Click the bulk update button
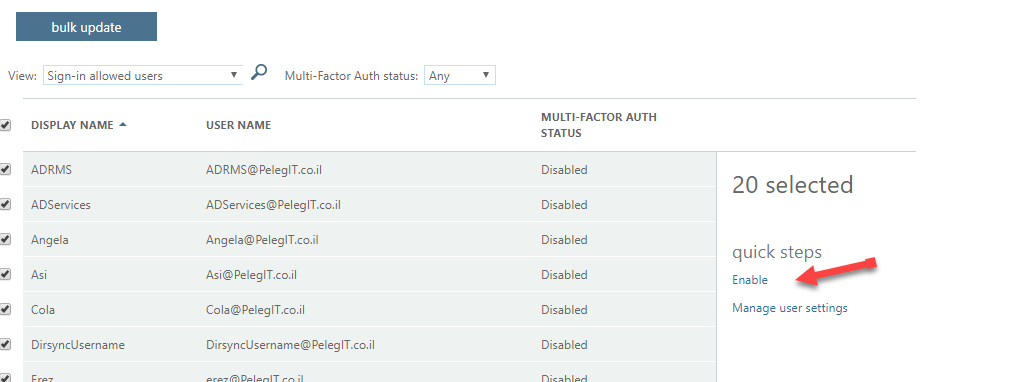This screenshot has width=1012, height=382. pos(86,27)
